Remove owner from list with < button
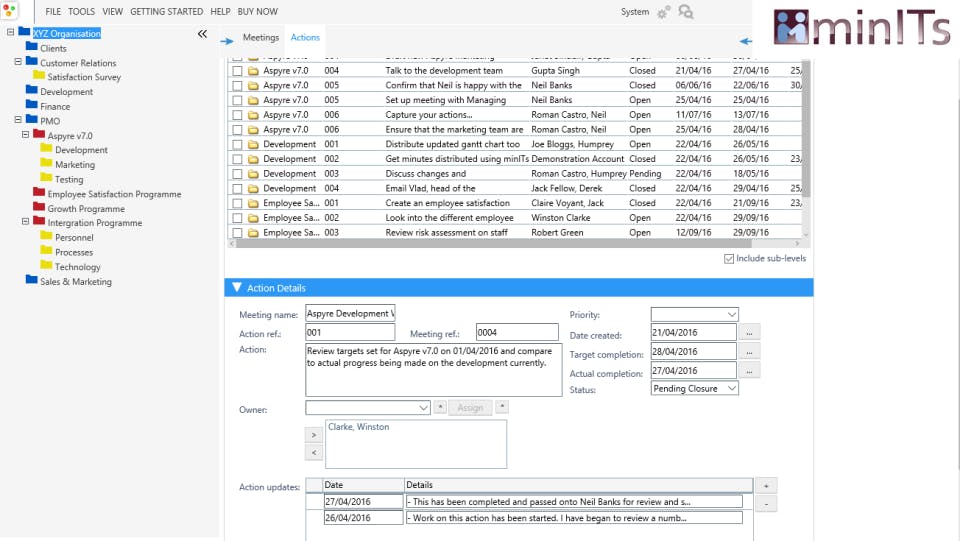 [x=313, y=452]
